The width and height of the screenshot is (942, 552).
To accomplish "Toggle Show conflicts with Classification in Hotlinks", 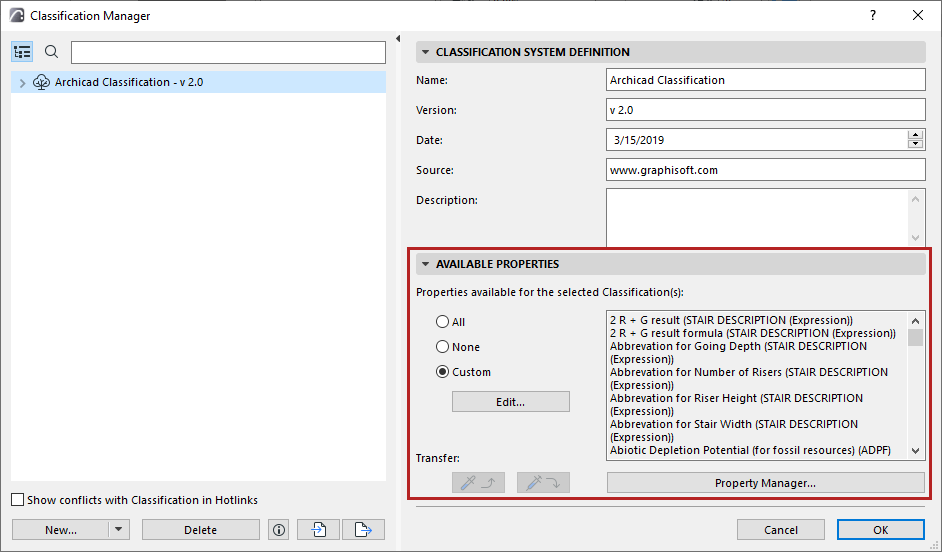I will [18, 500].
